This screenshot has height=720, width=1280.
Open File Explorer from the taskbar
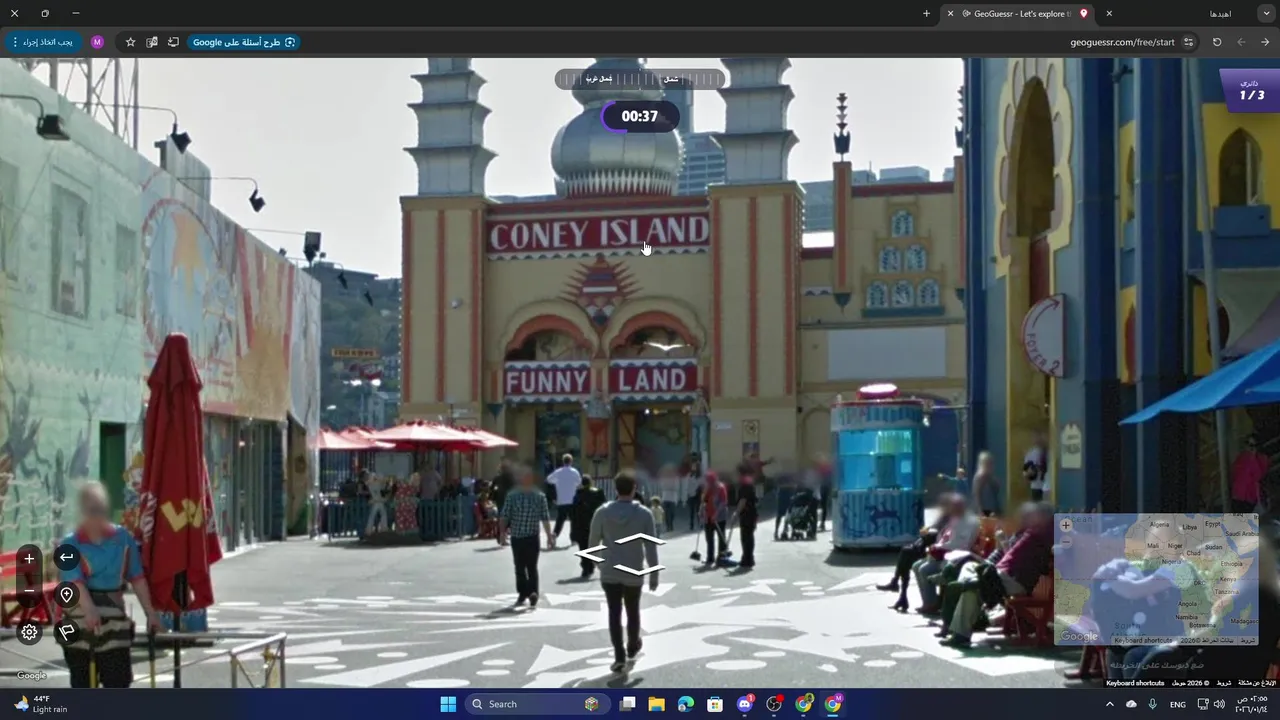656,704
